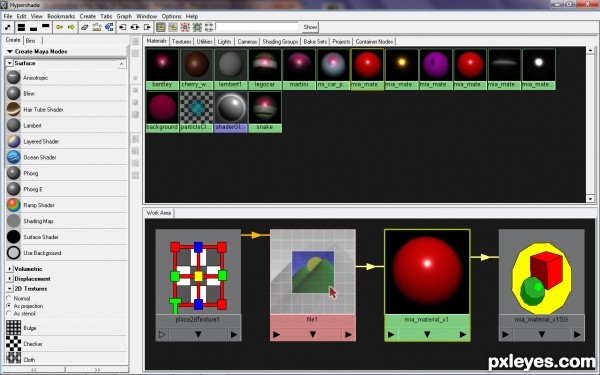This screenshot has height=375, width=600.
Task: Click the Show button
Action: pos(310,27)
